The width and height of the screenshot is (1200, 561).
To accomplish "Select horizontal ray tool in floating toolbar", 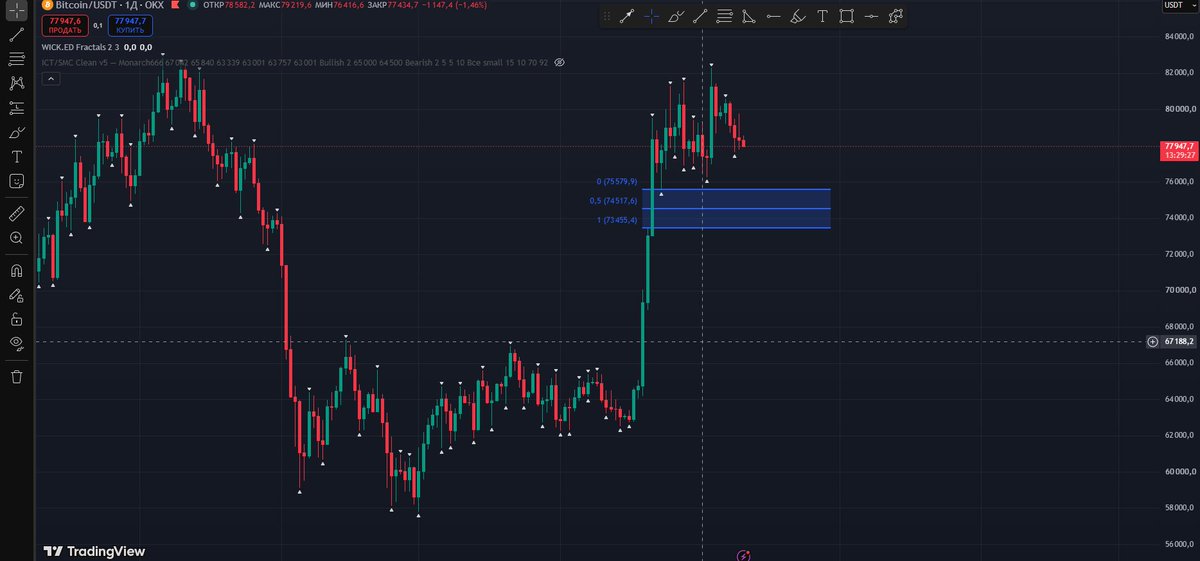I will 773,16.
